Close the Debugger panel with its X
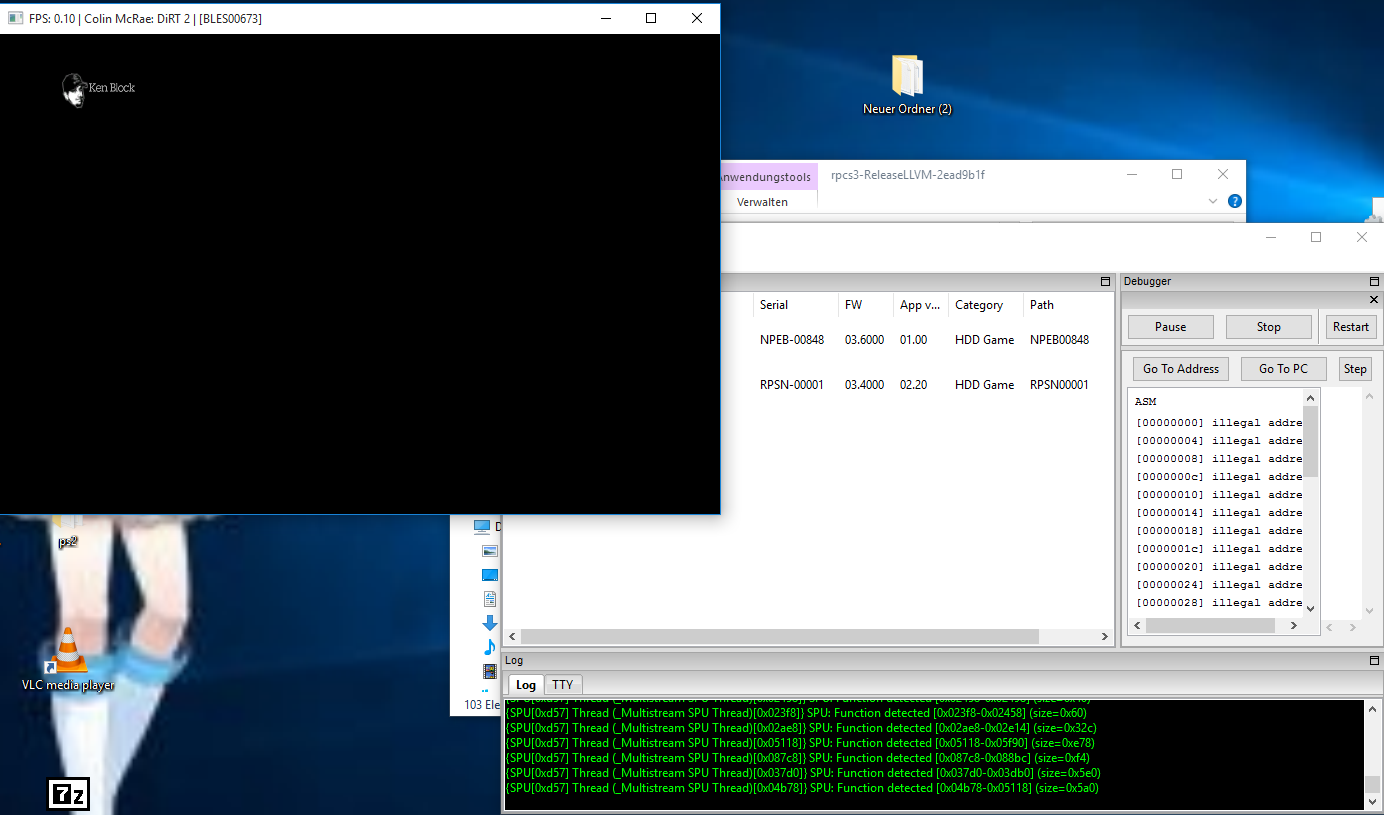The image size is (1384, 815). [x=1373, y=300]
